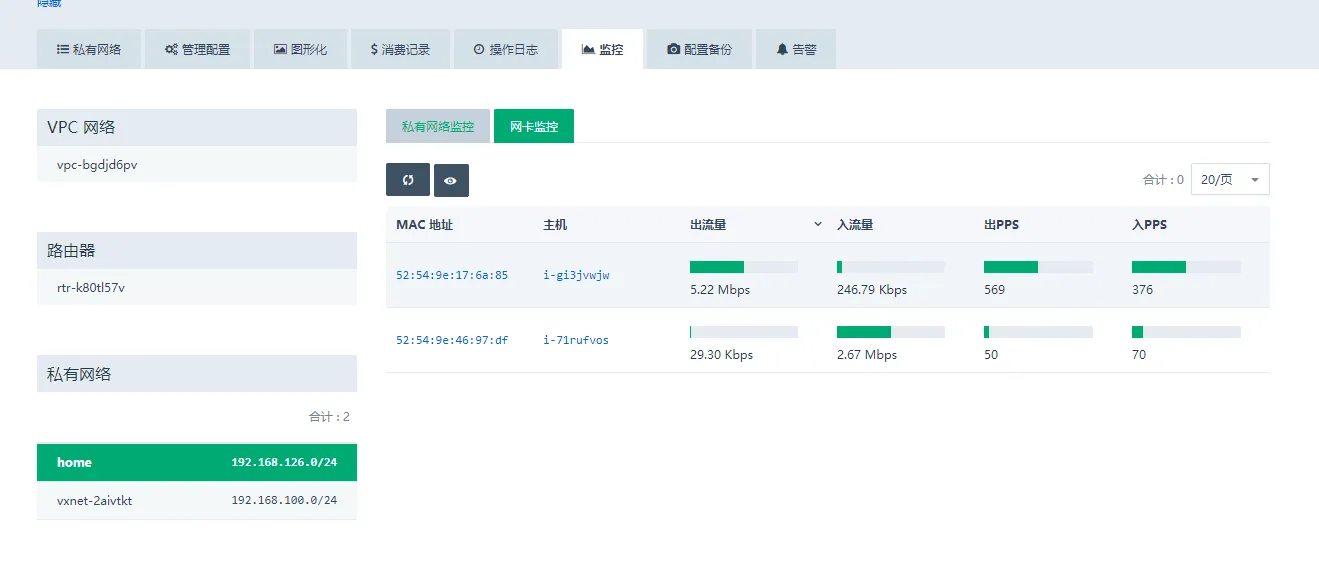This screenshot has height=564, width=1319.
Task: Open MAC address 52:54:9e:17:6a:85 link
Action: pyautogui.click(x=452, y=275)
